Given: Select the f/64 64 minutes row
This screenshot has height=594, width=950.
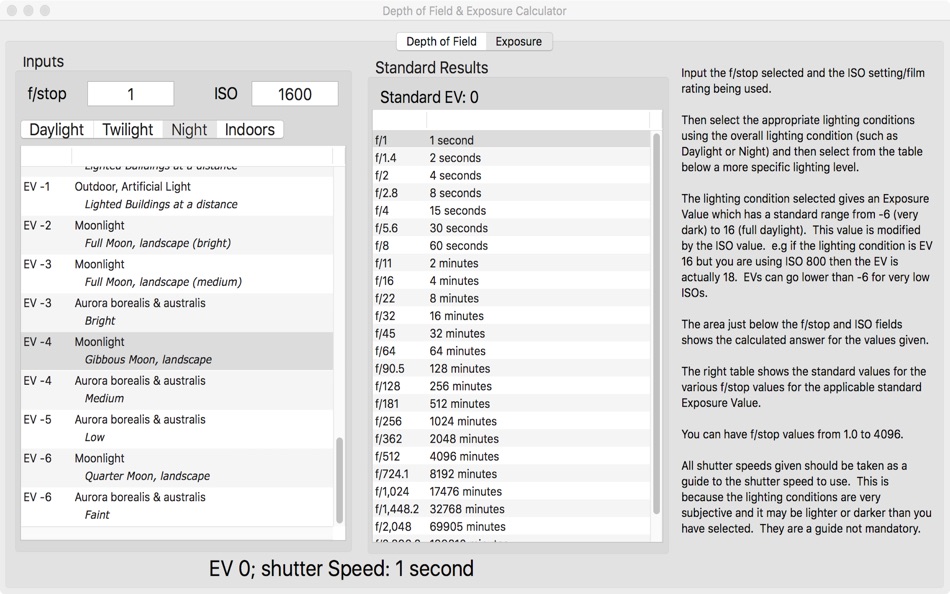Looking at the screenshot, I should tap(511, 351).
